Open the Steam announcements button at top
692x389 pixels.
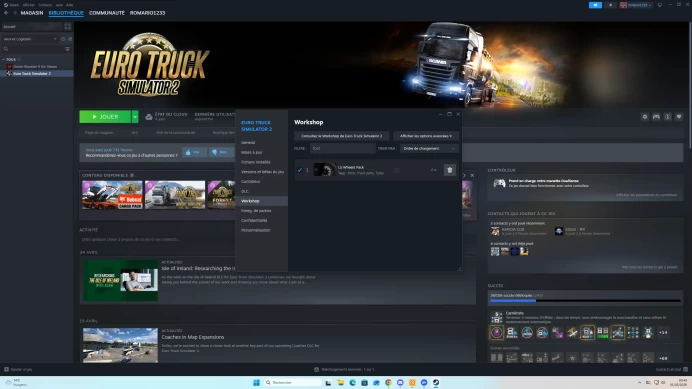595,5
